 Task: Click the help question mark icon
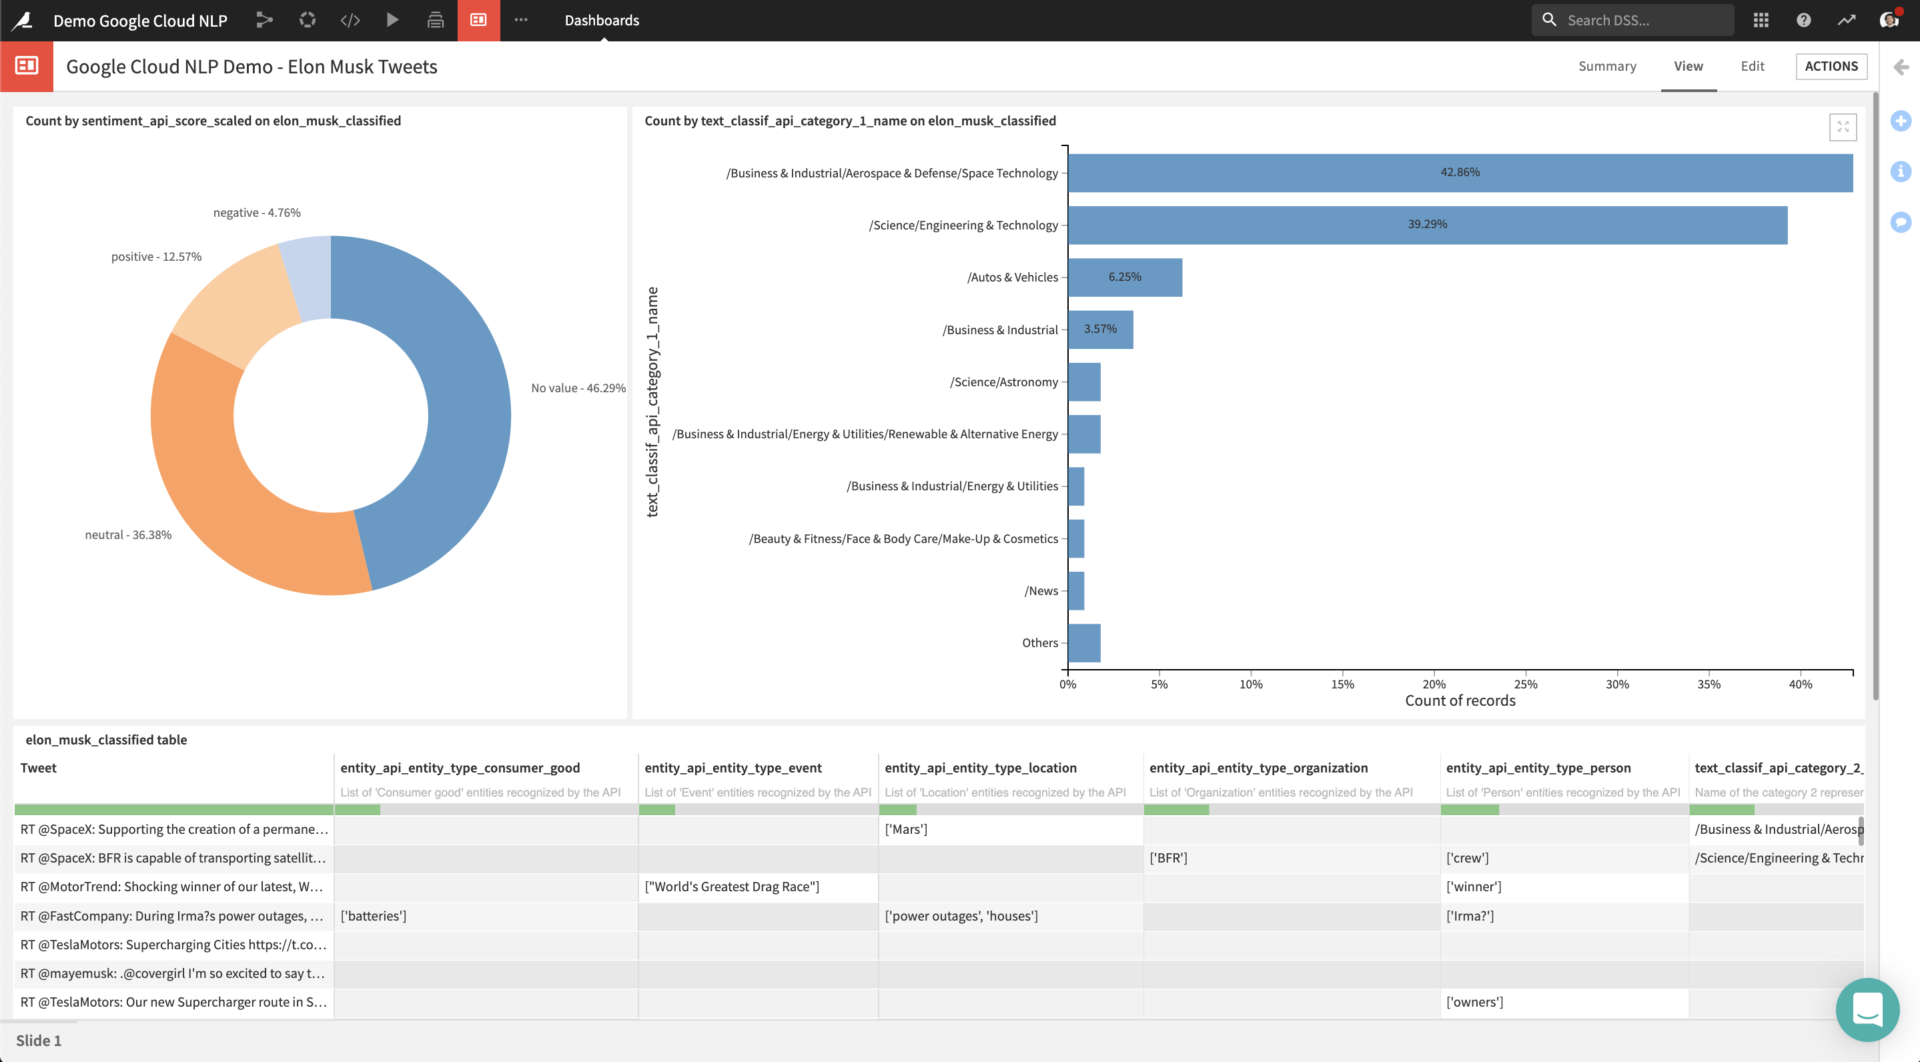click(x=1802, y=20)
